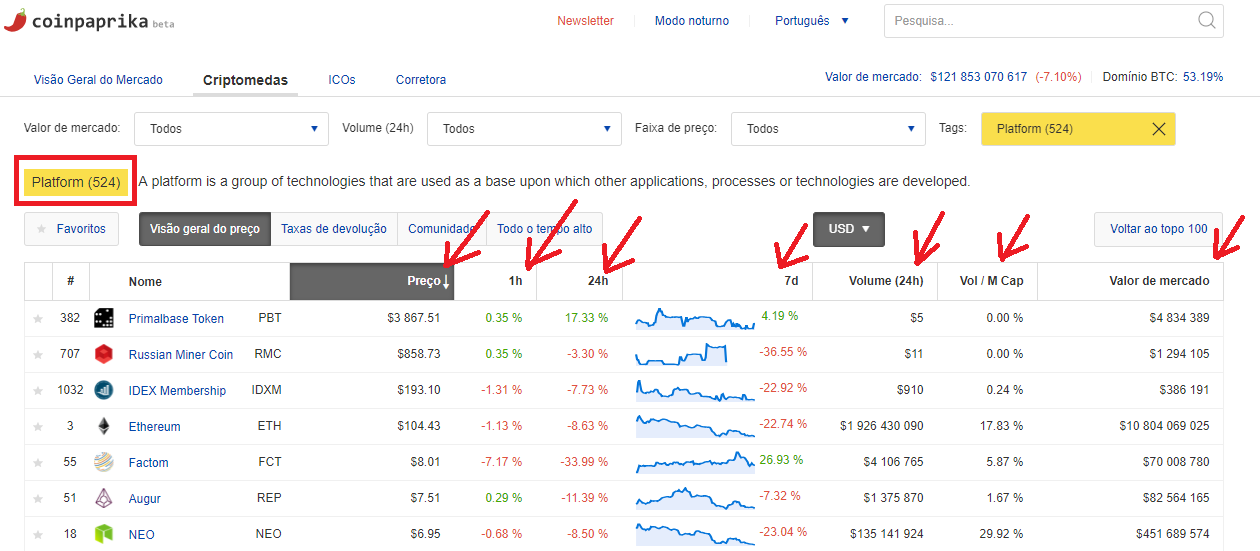1260x551 pixels.
Task: Sort by Volume (24h) column header
Action: tap(875, 281)
